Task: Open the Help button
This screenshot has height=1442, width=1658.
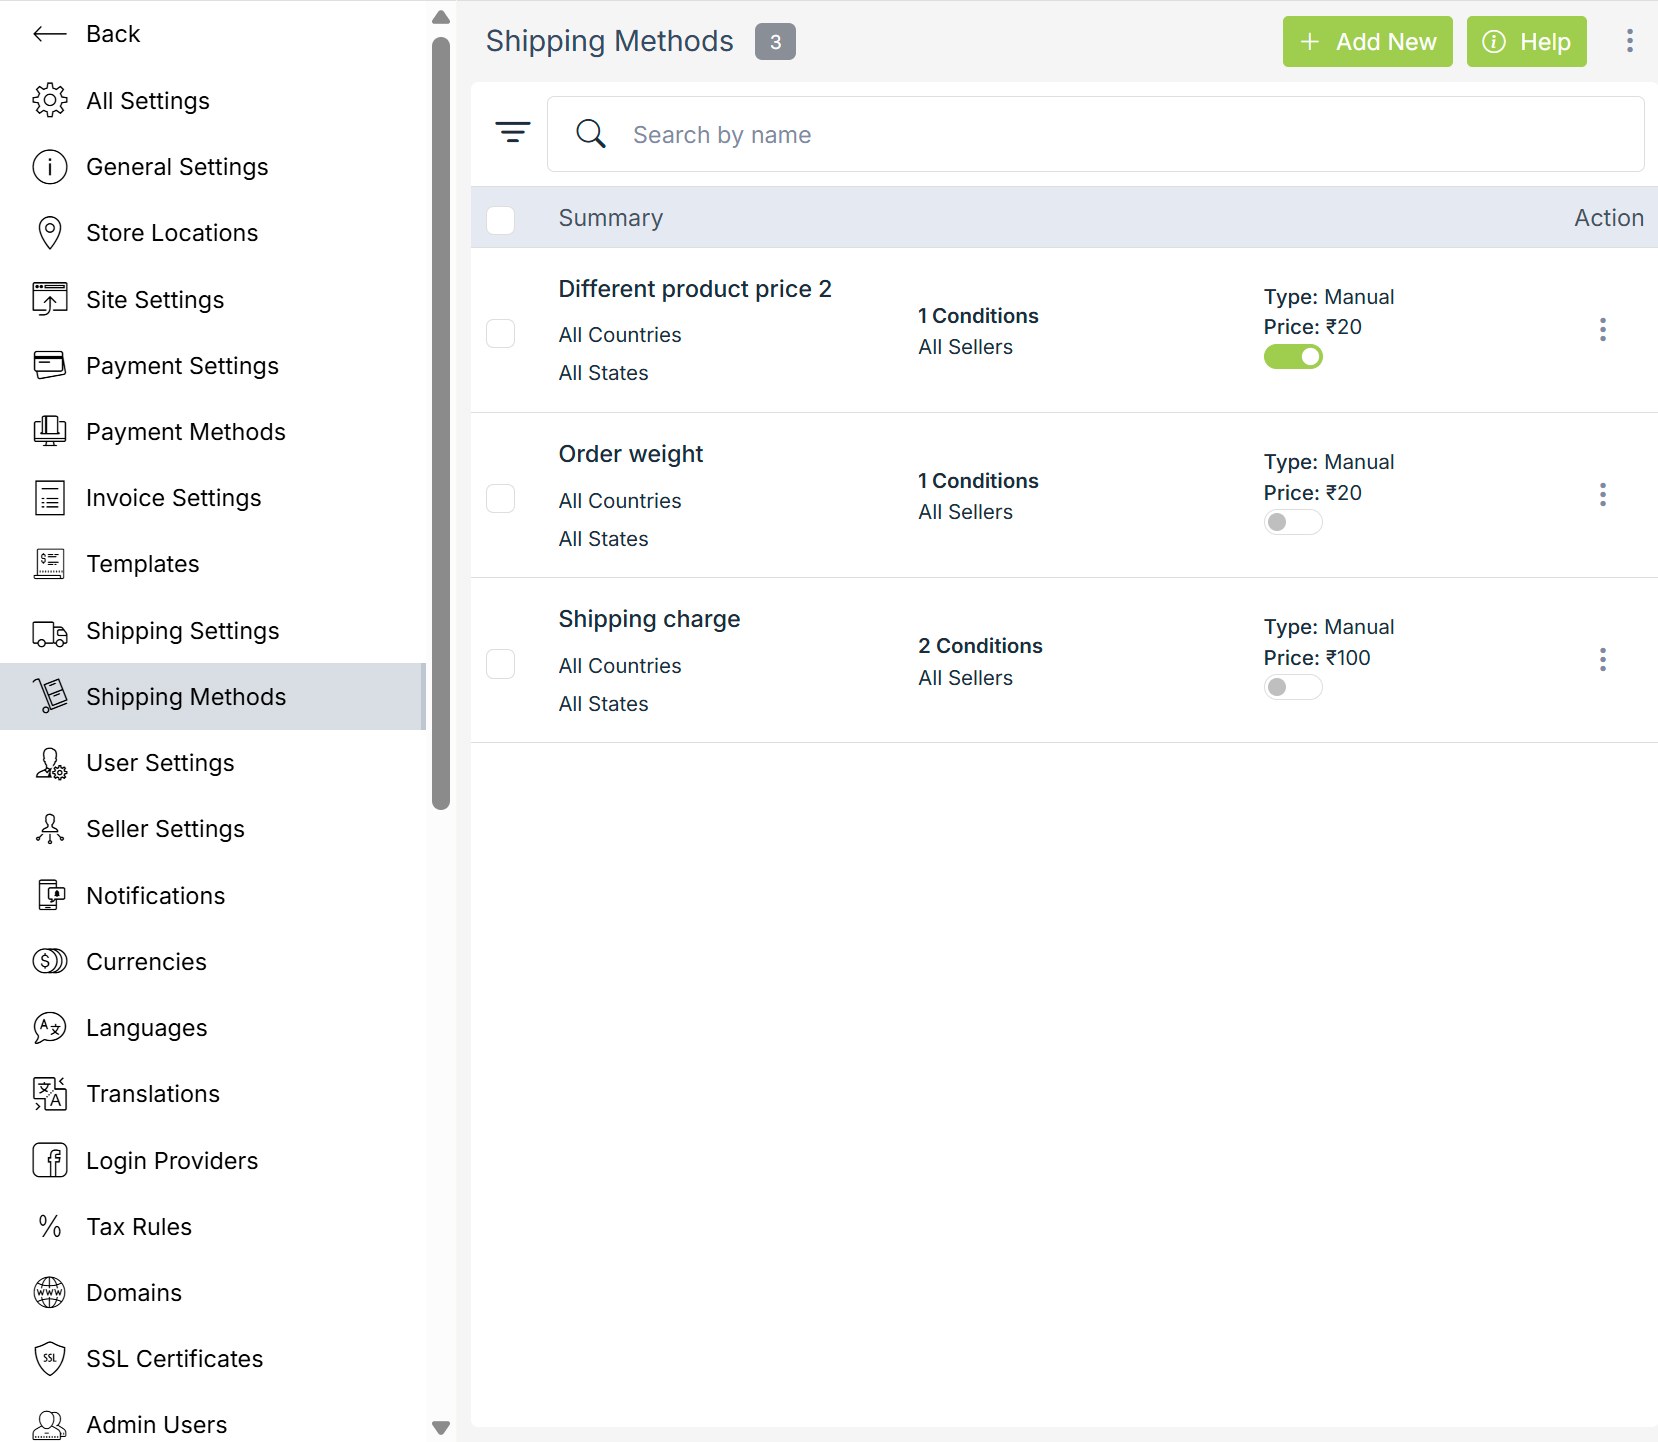Action: tap(1525, 42)
